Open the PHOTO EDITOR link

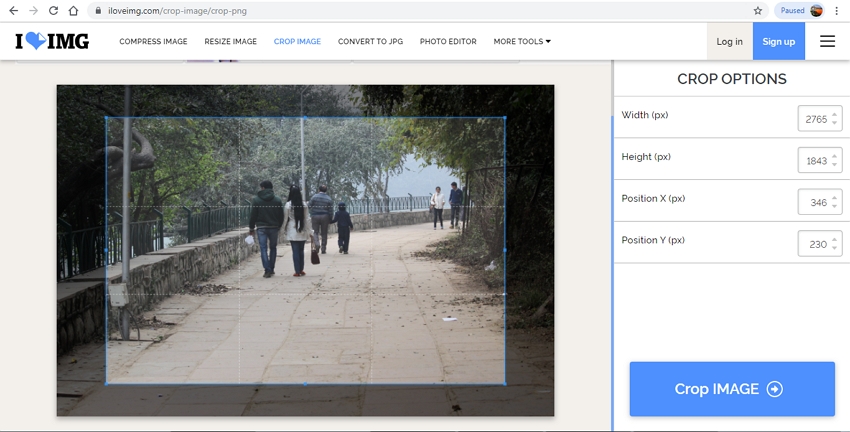coord(447,41)
